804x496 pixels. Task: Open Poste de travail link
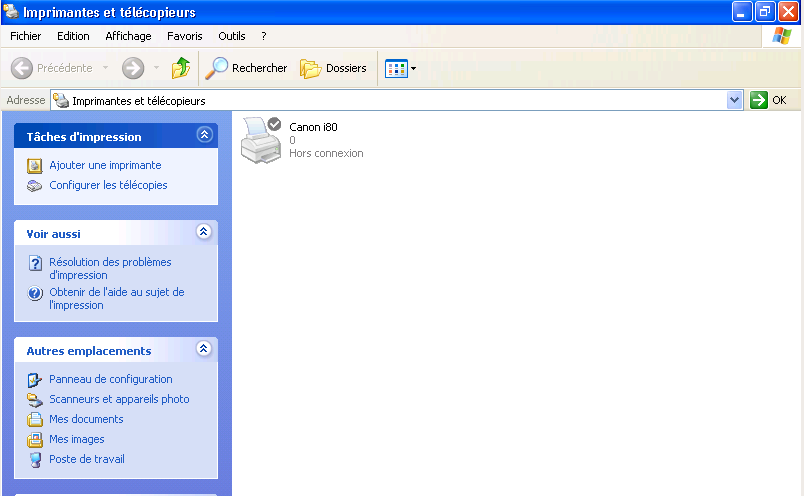click(87, 459)
